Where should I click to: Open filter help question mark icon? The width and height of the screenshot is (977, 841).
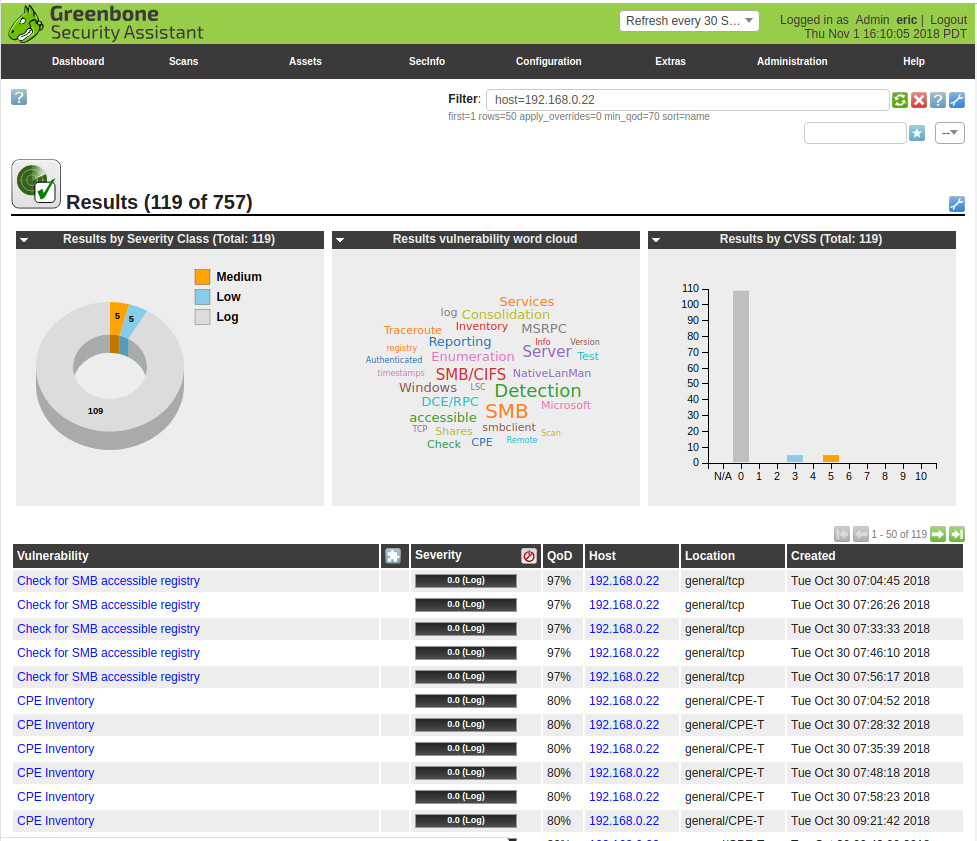tap(938, 100)
